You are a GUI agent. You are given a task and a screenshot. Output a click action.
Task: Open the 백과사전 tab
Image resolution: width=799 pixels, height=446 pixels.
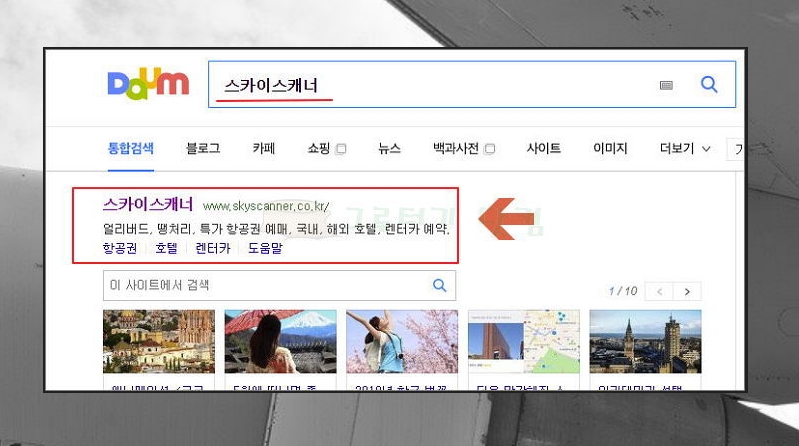pyautogui.click(x=456, y=148)
